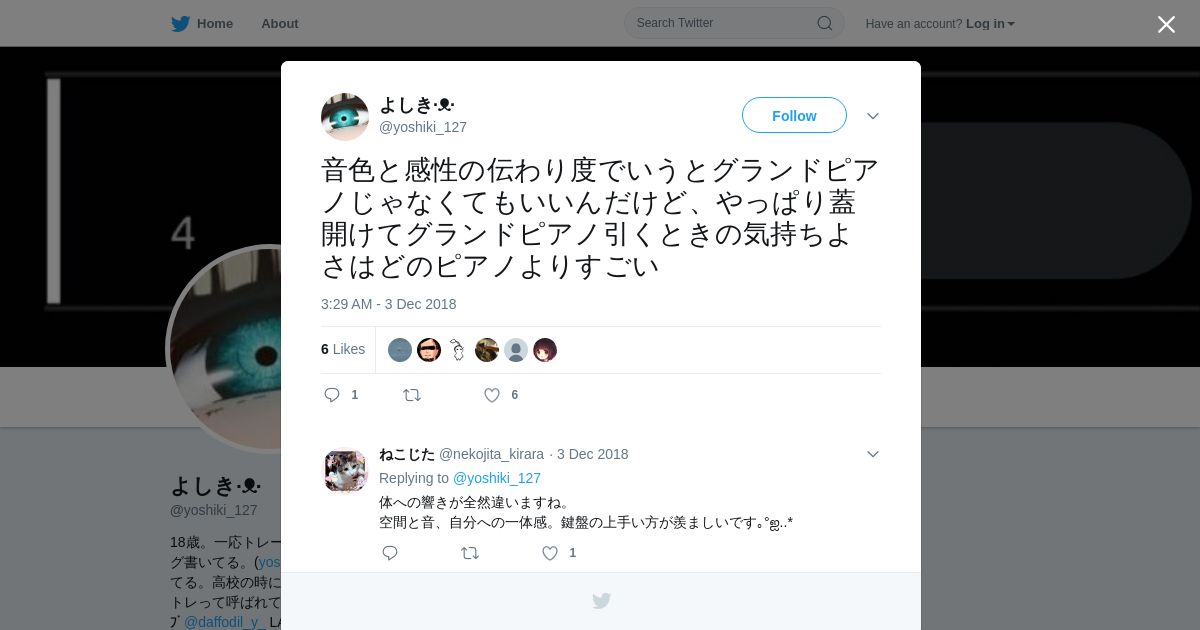Like the main tweet with heart icon
Image resolution: width=1200 pixels, height=630 pixels.
492,395
